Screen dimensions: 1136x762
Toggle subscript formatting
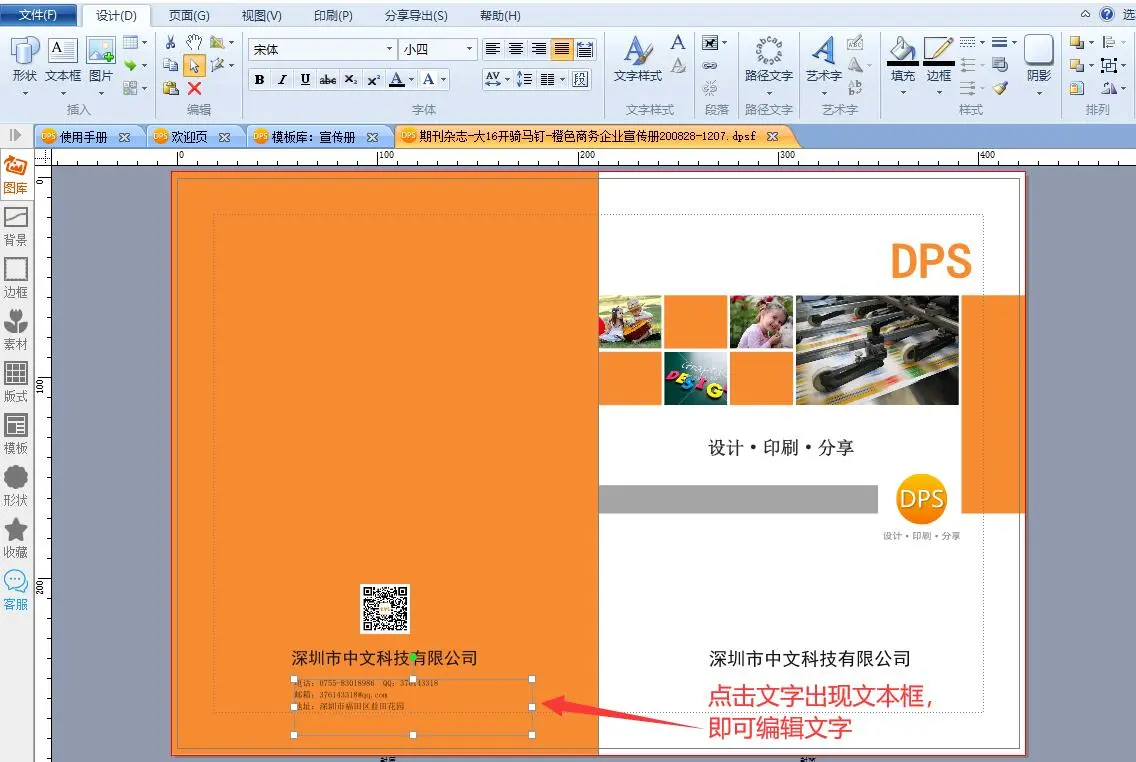[351, 80]
